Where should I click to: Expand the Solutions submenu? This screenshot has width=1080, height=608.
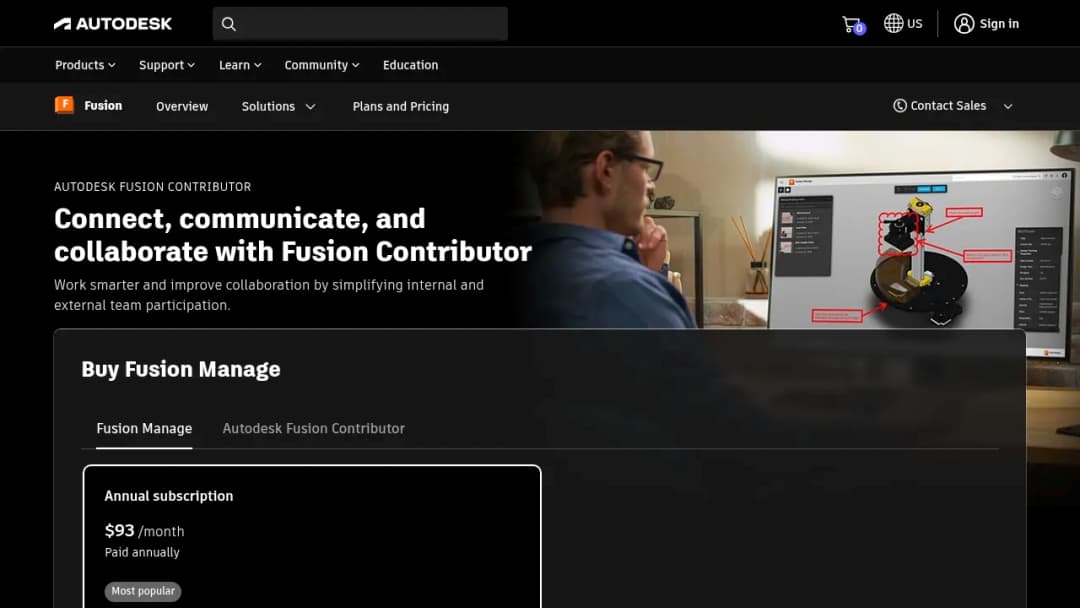pyautogui.click(x=278, y=106)
